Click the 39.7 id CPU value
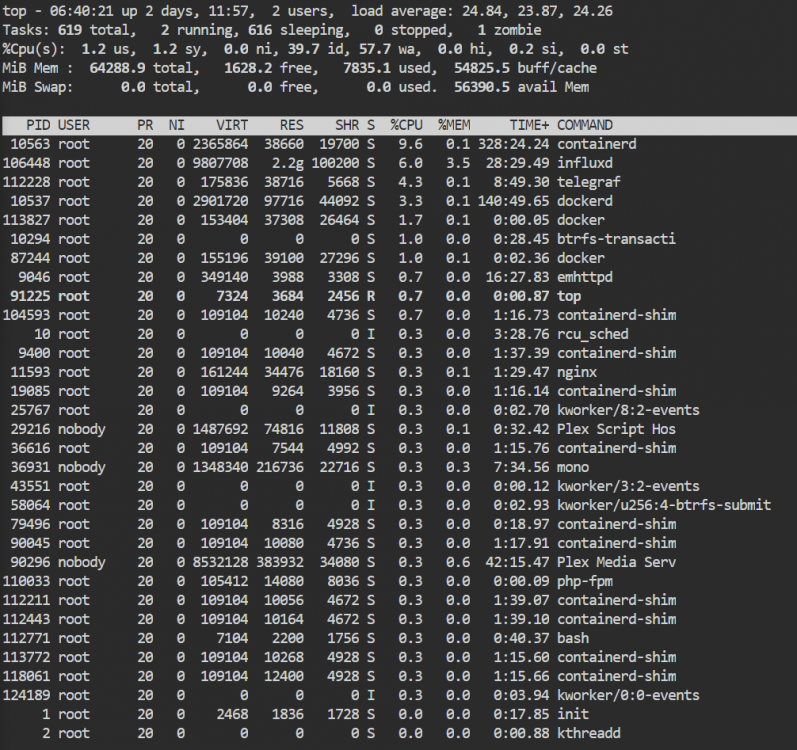 314,49
